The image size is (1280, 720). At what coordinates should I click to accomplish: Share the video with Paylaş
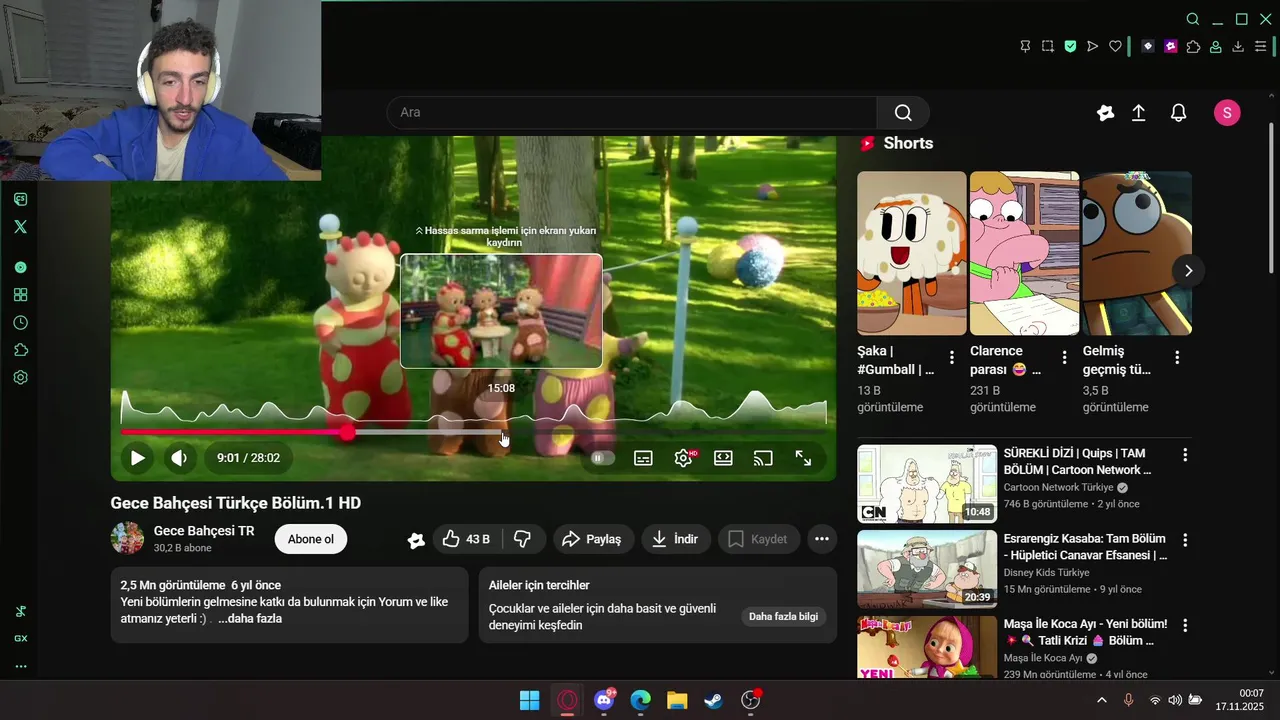(x=592, y=539)
